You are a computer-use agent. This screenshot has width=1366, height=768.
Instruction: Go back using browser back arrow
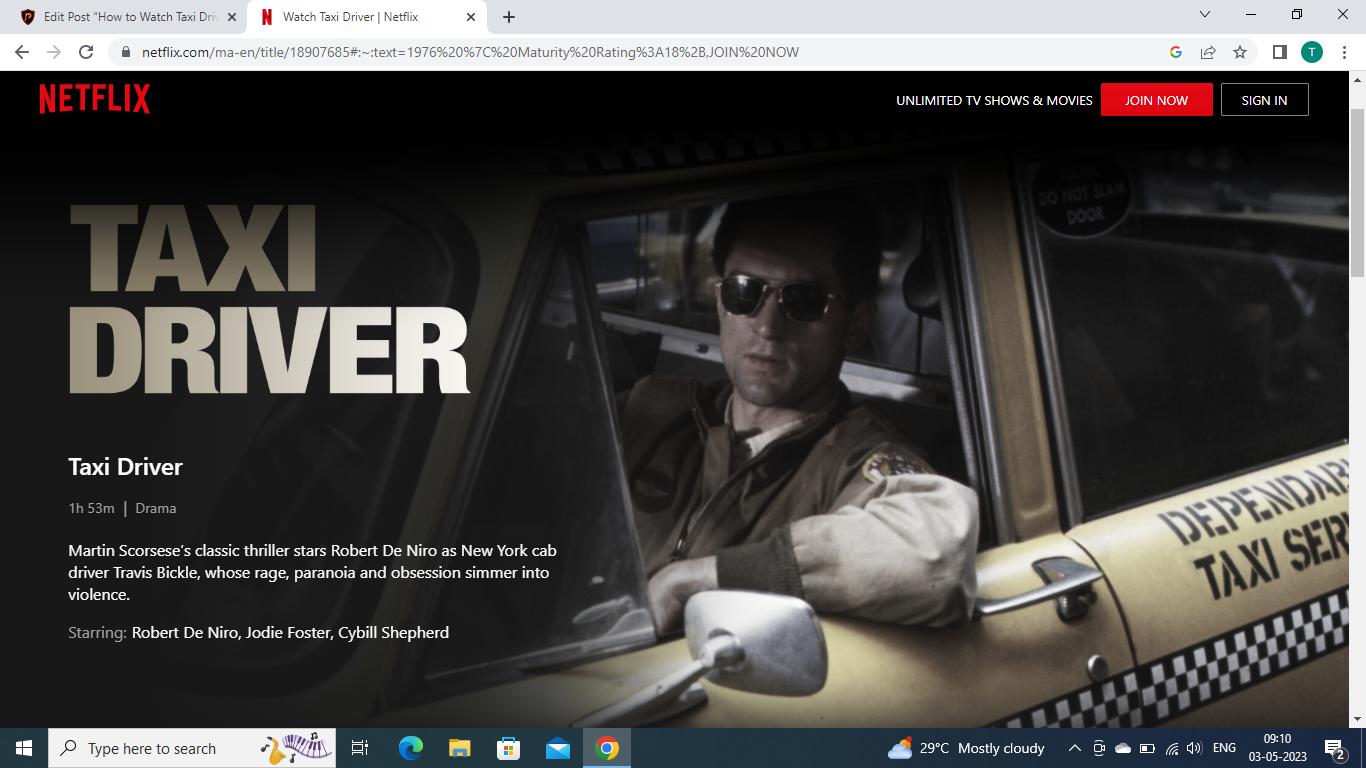tap(22, 52)
